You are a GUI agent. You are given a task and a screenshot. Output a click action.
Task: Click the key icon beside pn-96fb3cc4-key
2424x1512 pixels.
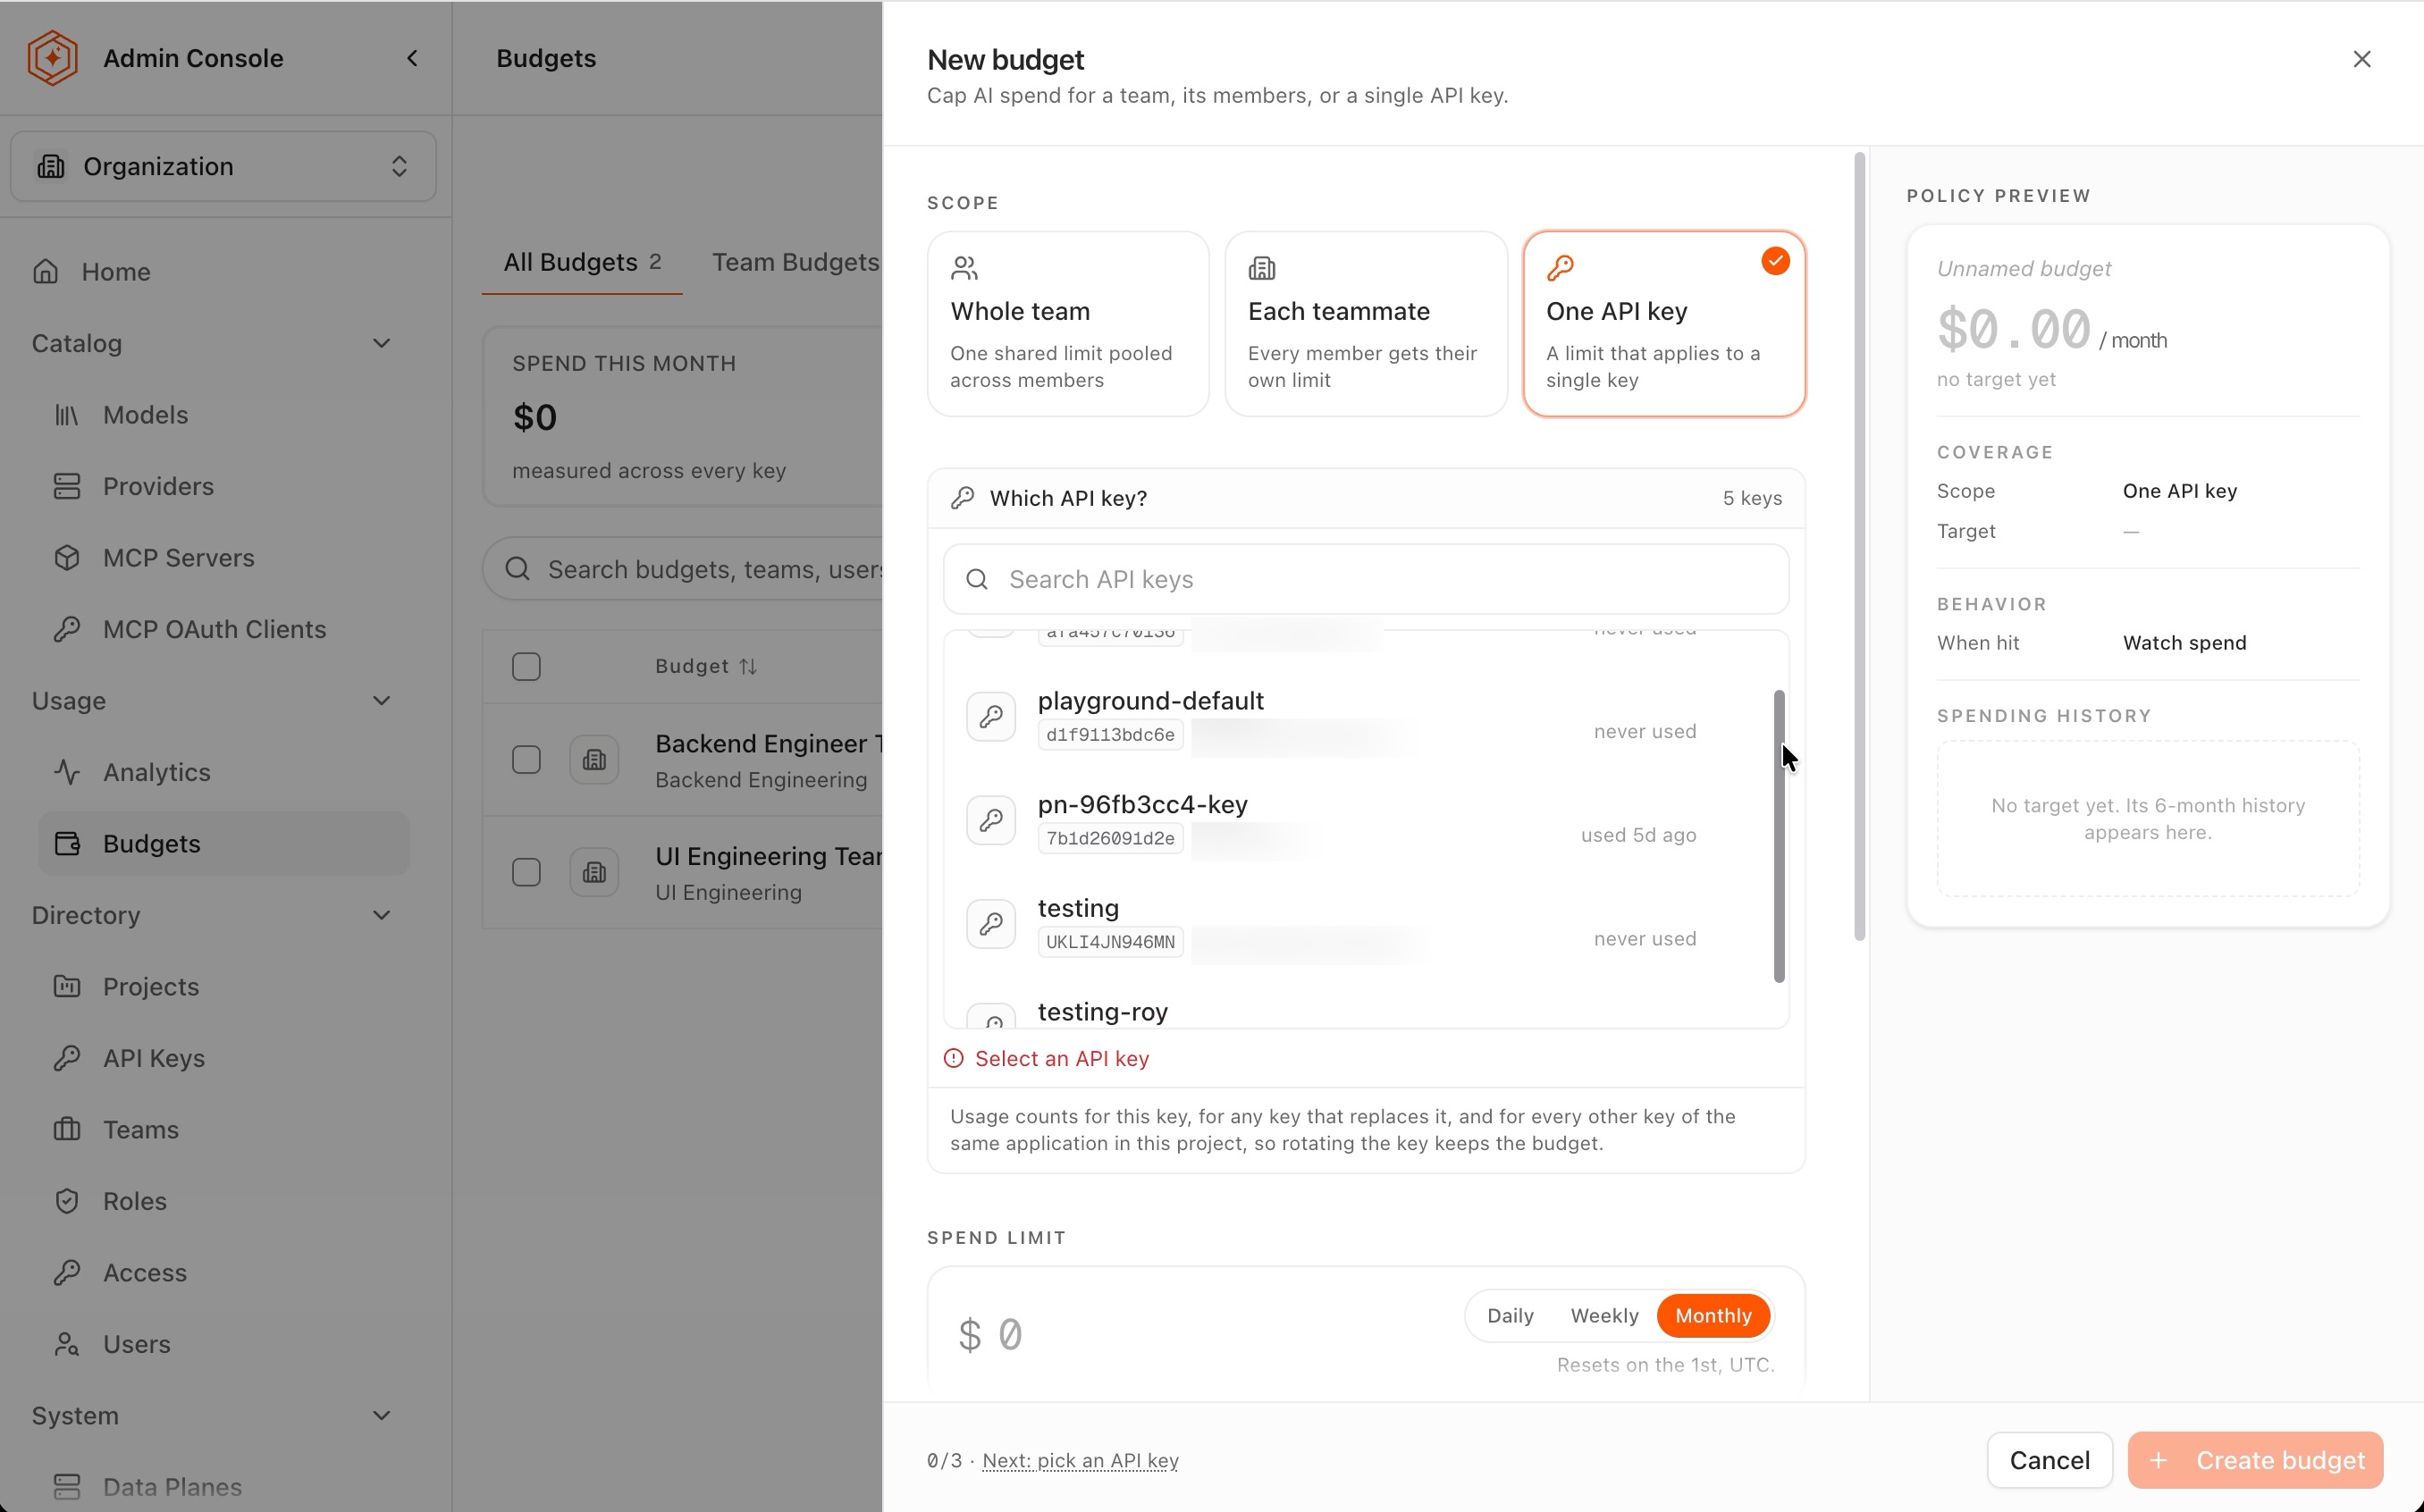[991, 820]
